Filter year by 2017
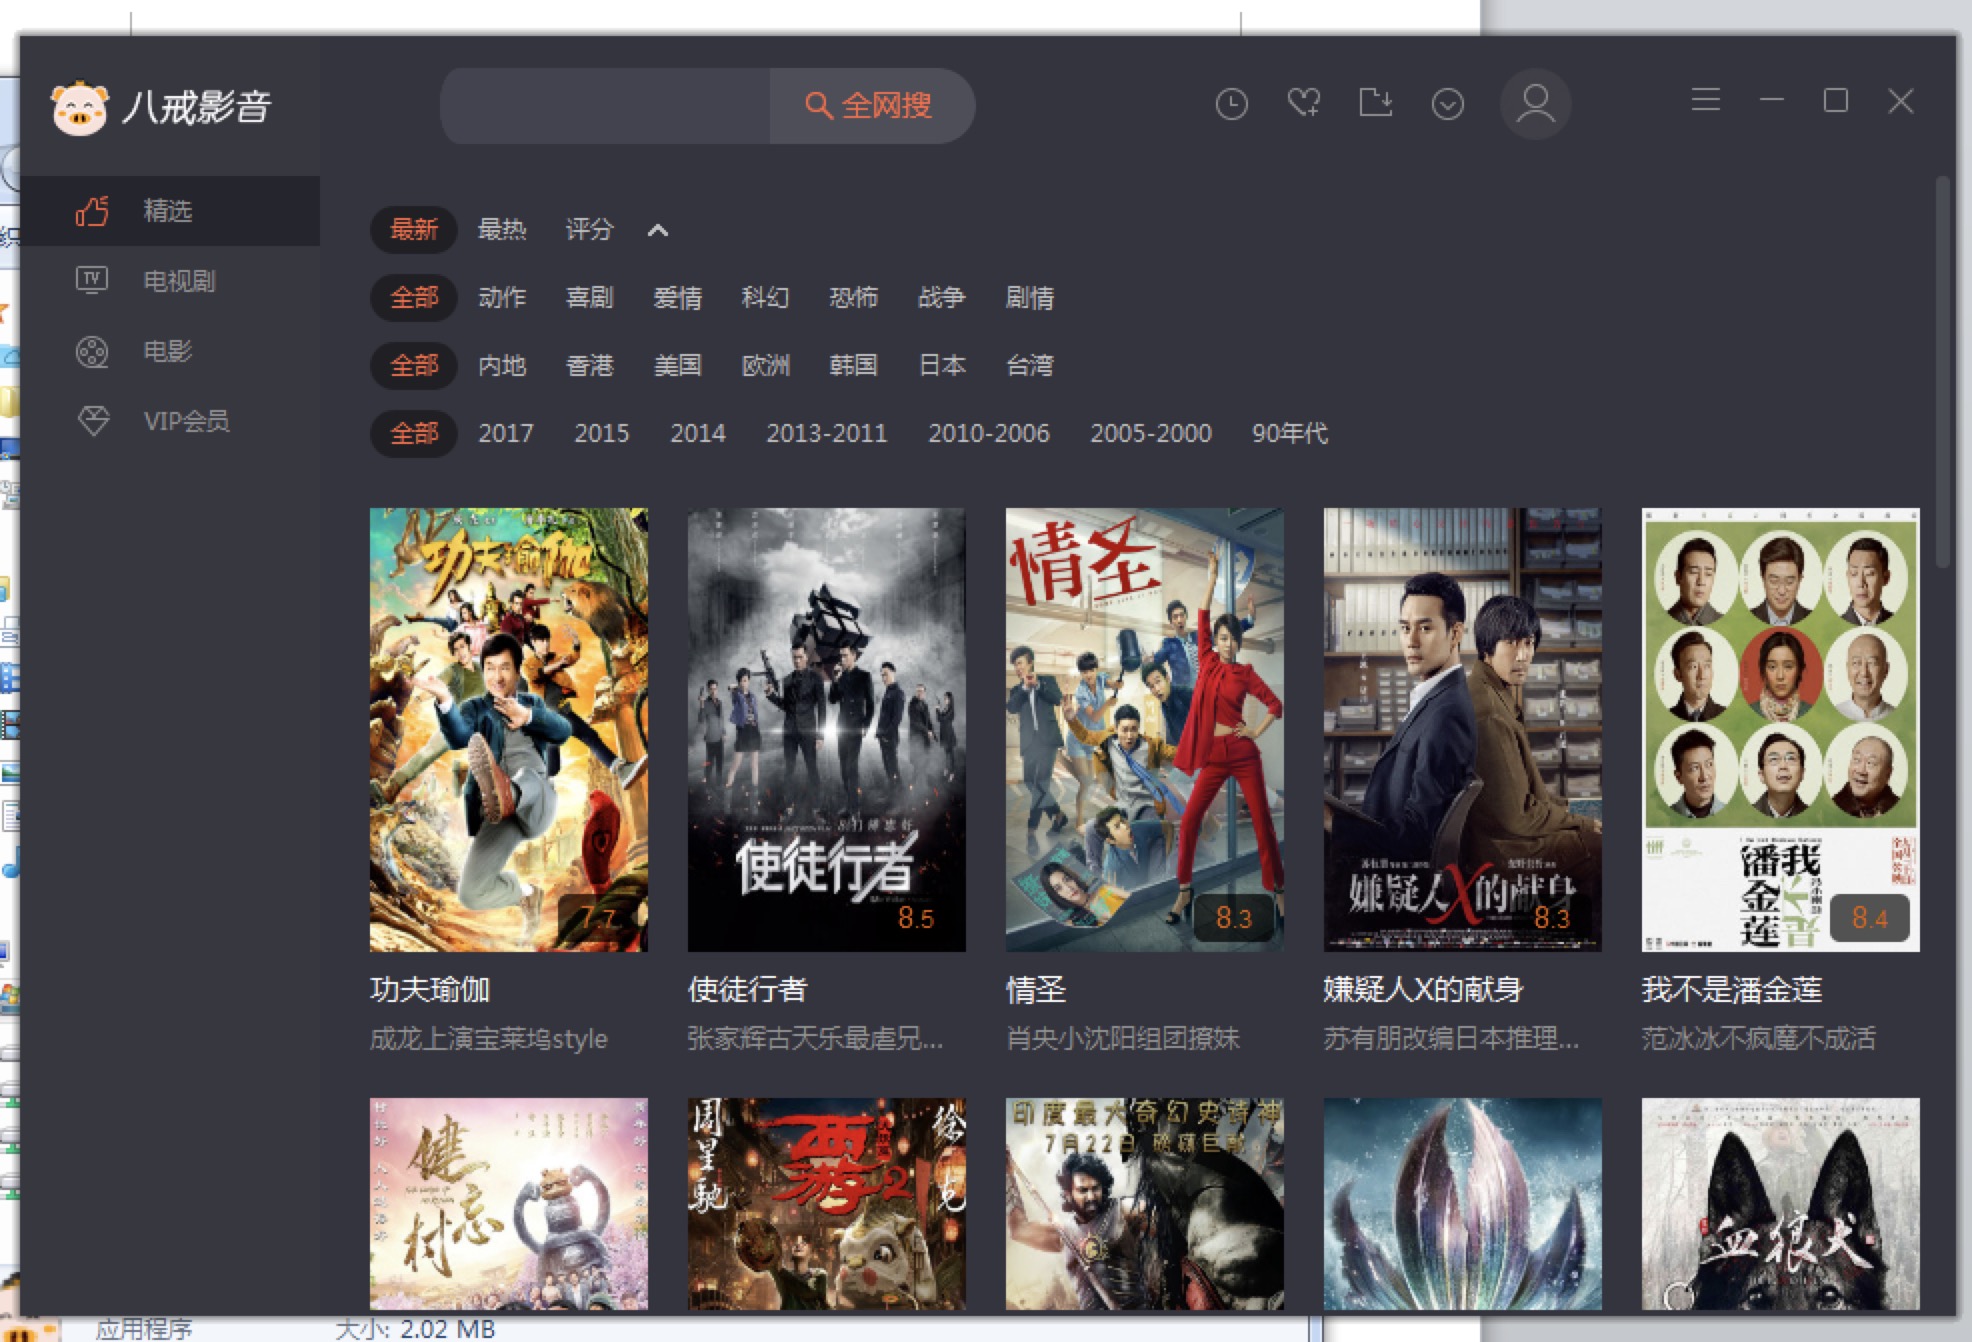 506,433
